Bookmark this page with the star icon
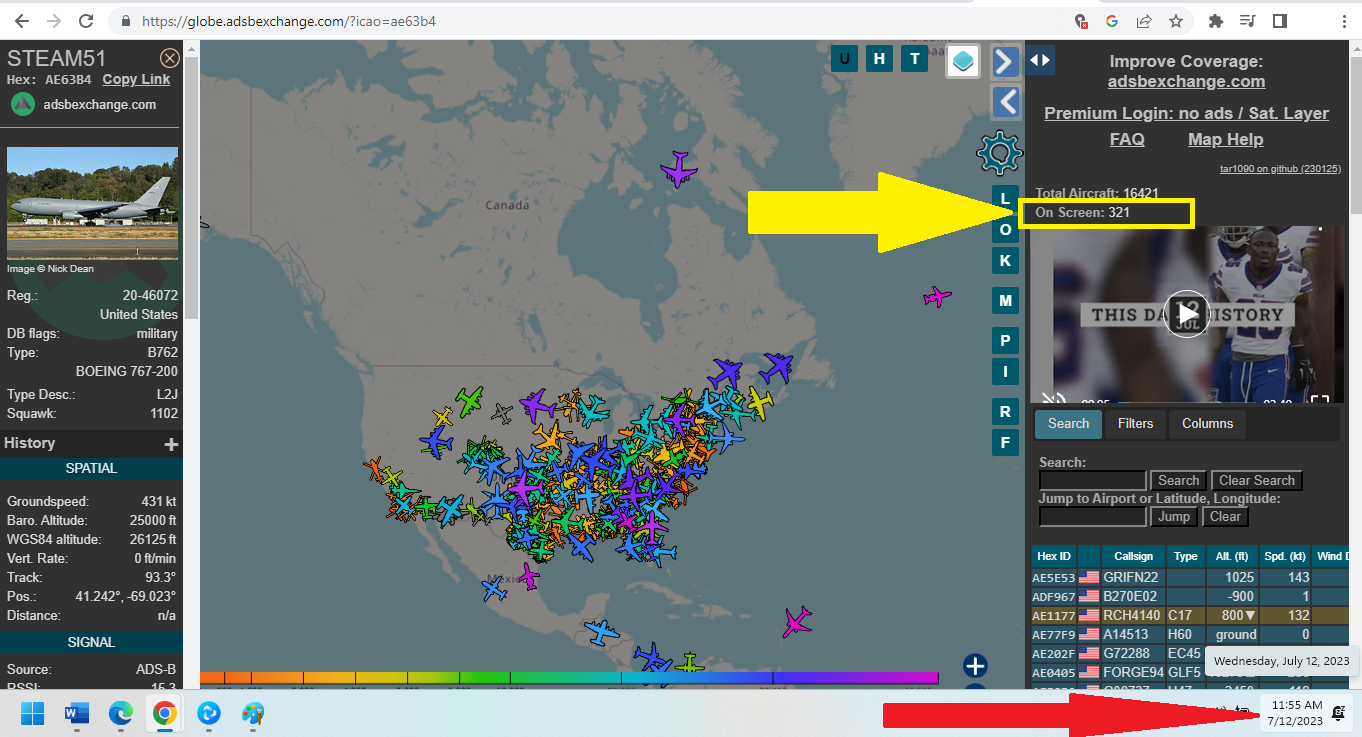 coord(1176,20)
